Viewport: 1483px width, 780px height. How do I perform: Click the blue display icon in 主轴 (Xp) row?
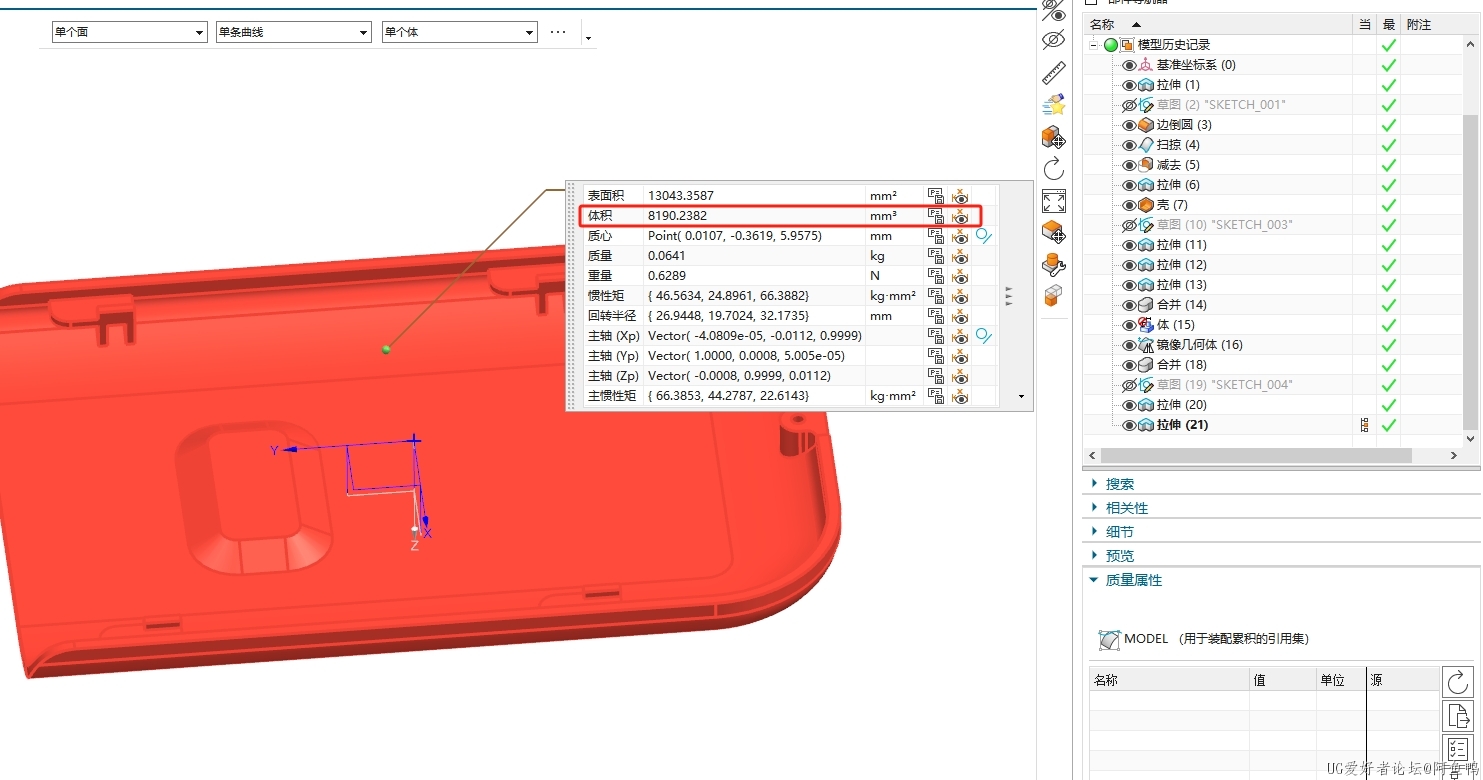tap(984, 336)
